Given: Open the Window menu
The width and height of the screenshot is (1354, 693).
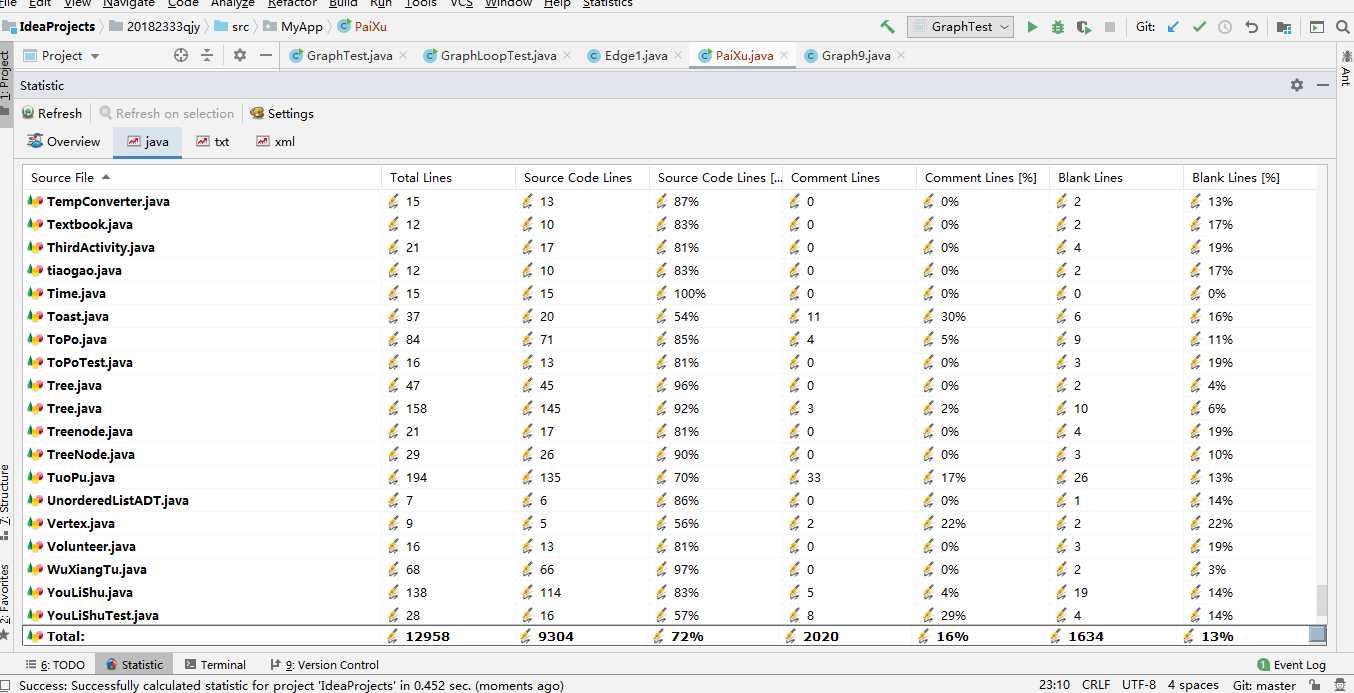Looking at the screenshot, I should [508, 4].
